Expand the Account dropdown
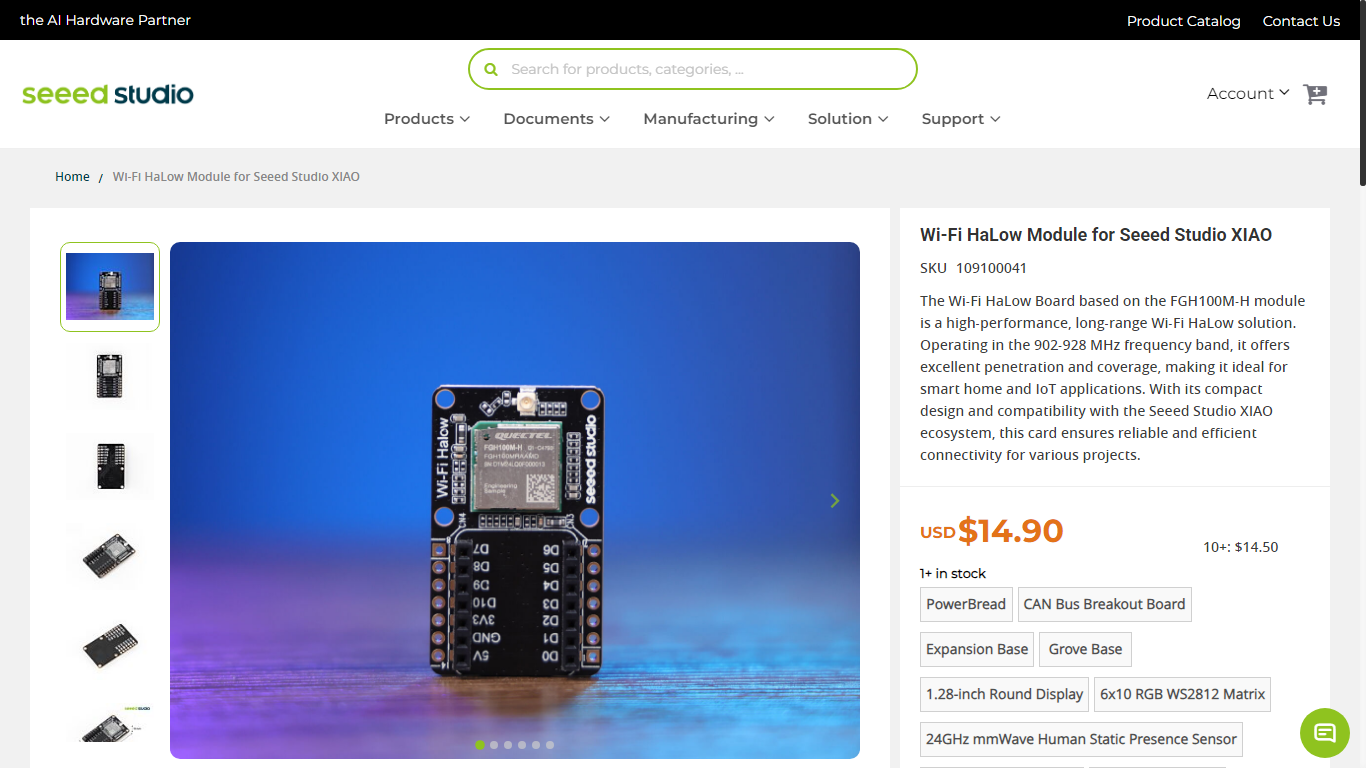Viewport: 1366px width, 768px height. tap(1248, 93)
